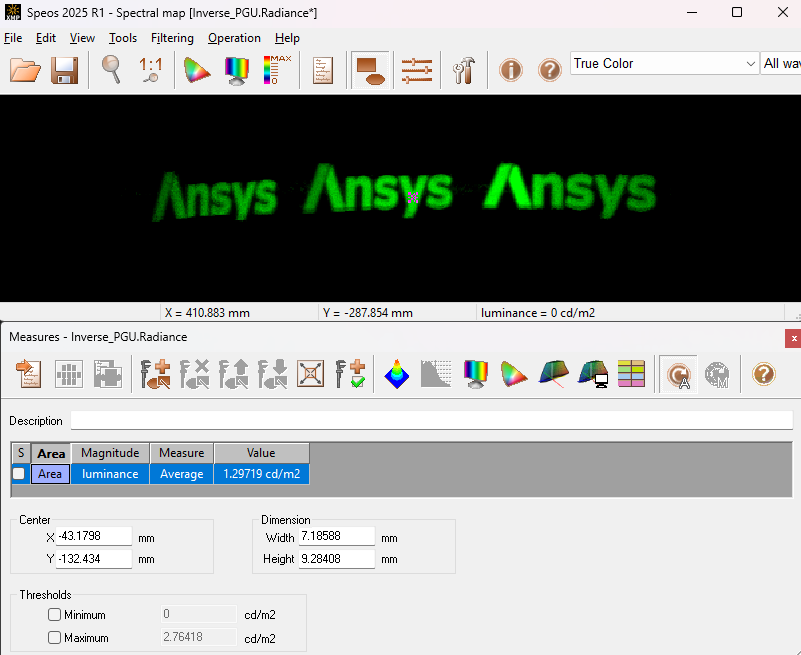The height and width of the screenshot is (655, 801).
Task: Expand the True Color display mode dropdown
Action: [664, 63]
